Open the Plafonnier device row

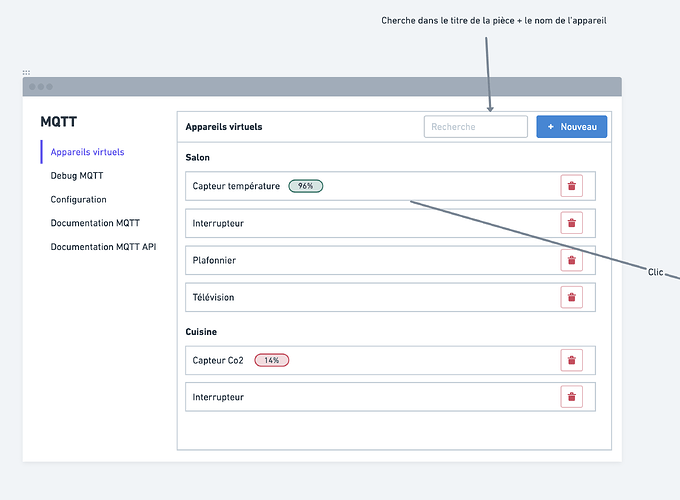(370, 260)
